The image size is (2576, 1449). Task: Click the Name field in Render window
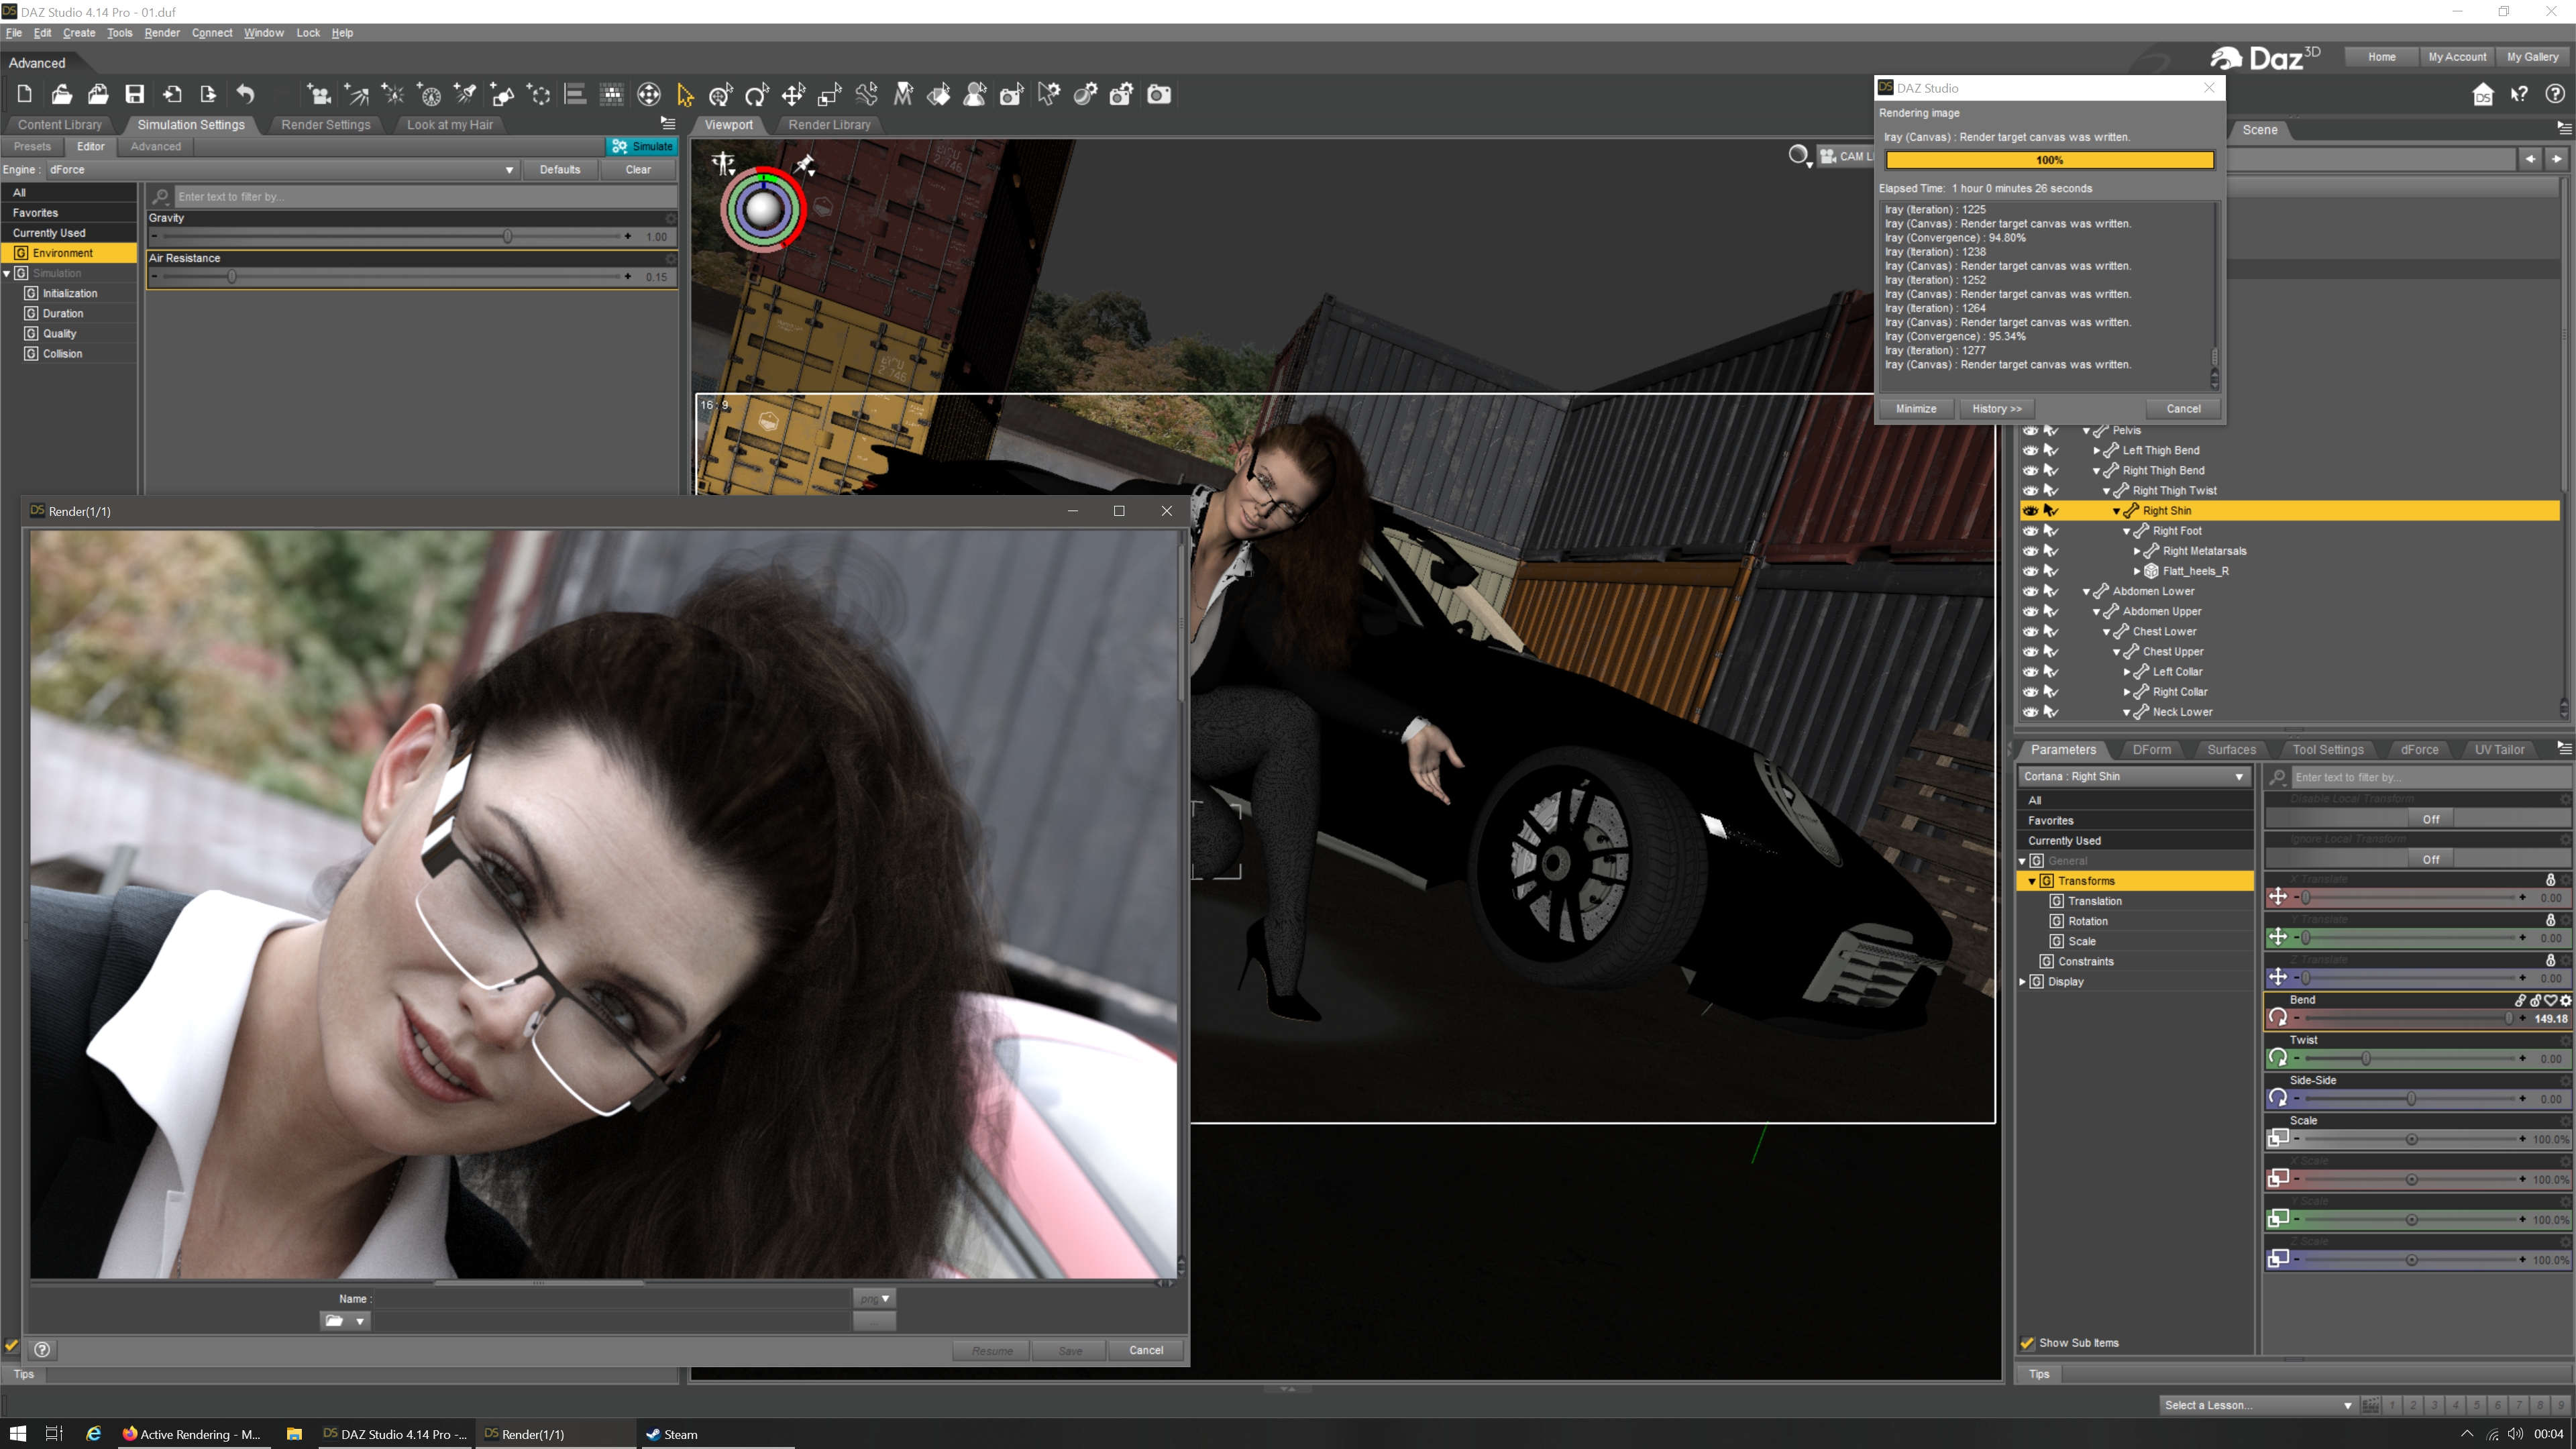pyautogui.click(x=612, y=1299)
